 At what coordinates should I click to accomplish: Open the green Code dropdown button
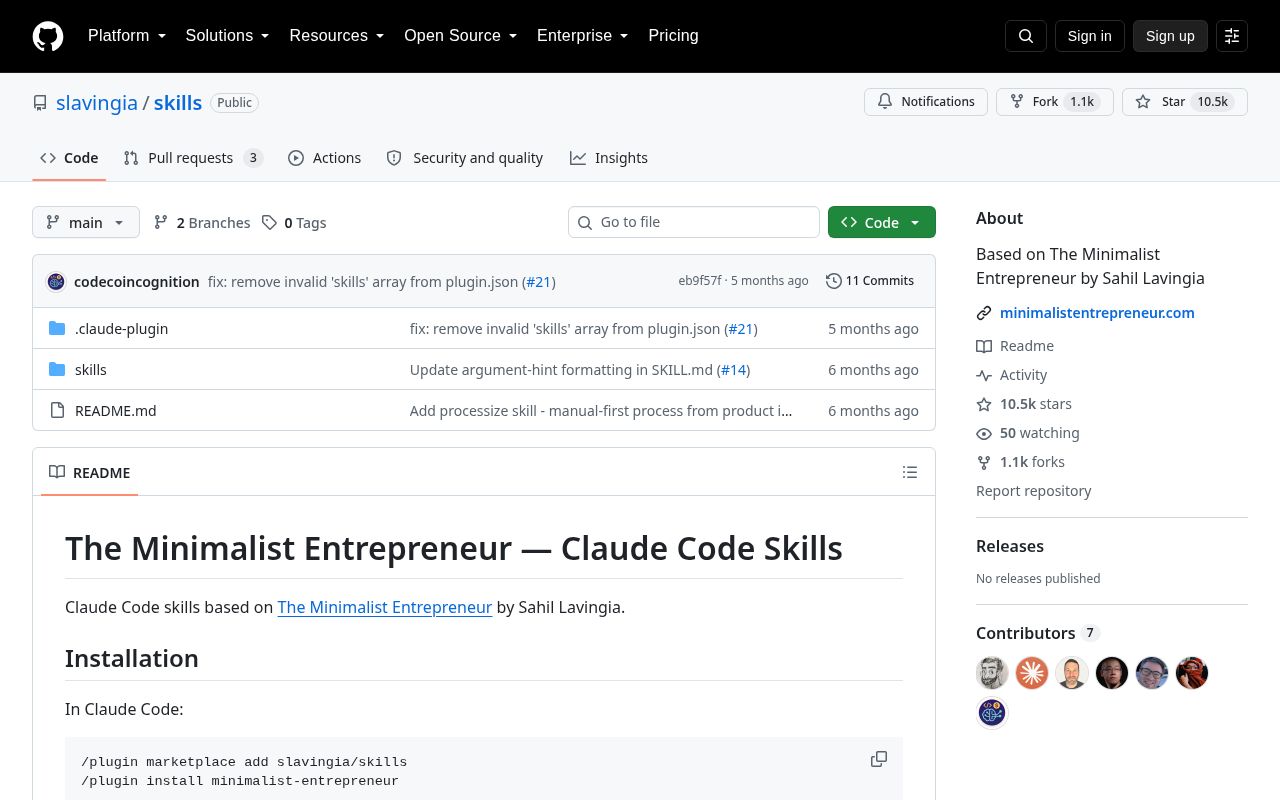point(882,222)
